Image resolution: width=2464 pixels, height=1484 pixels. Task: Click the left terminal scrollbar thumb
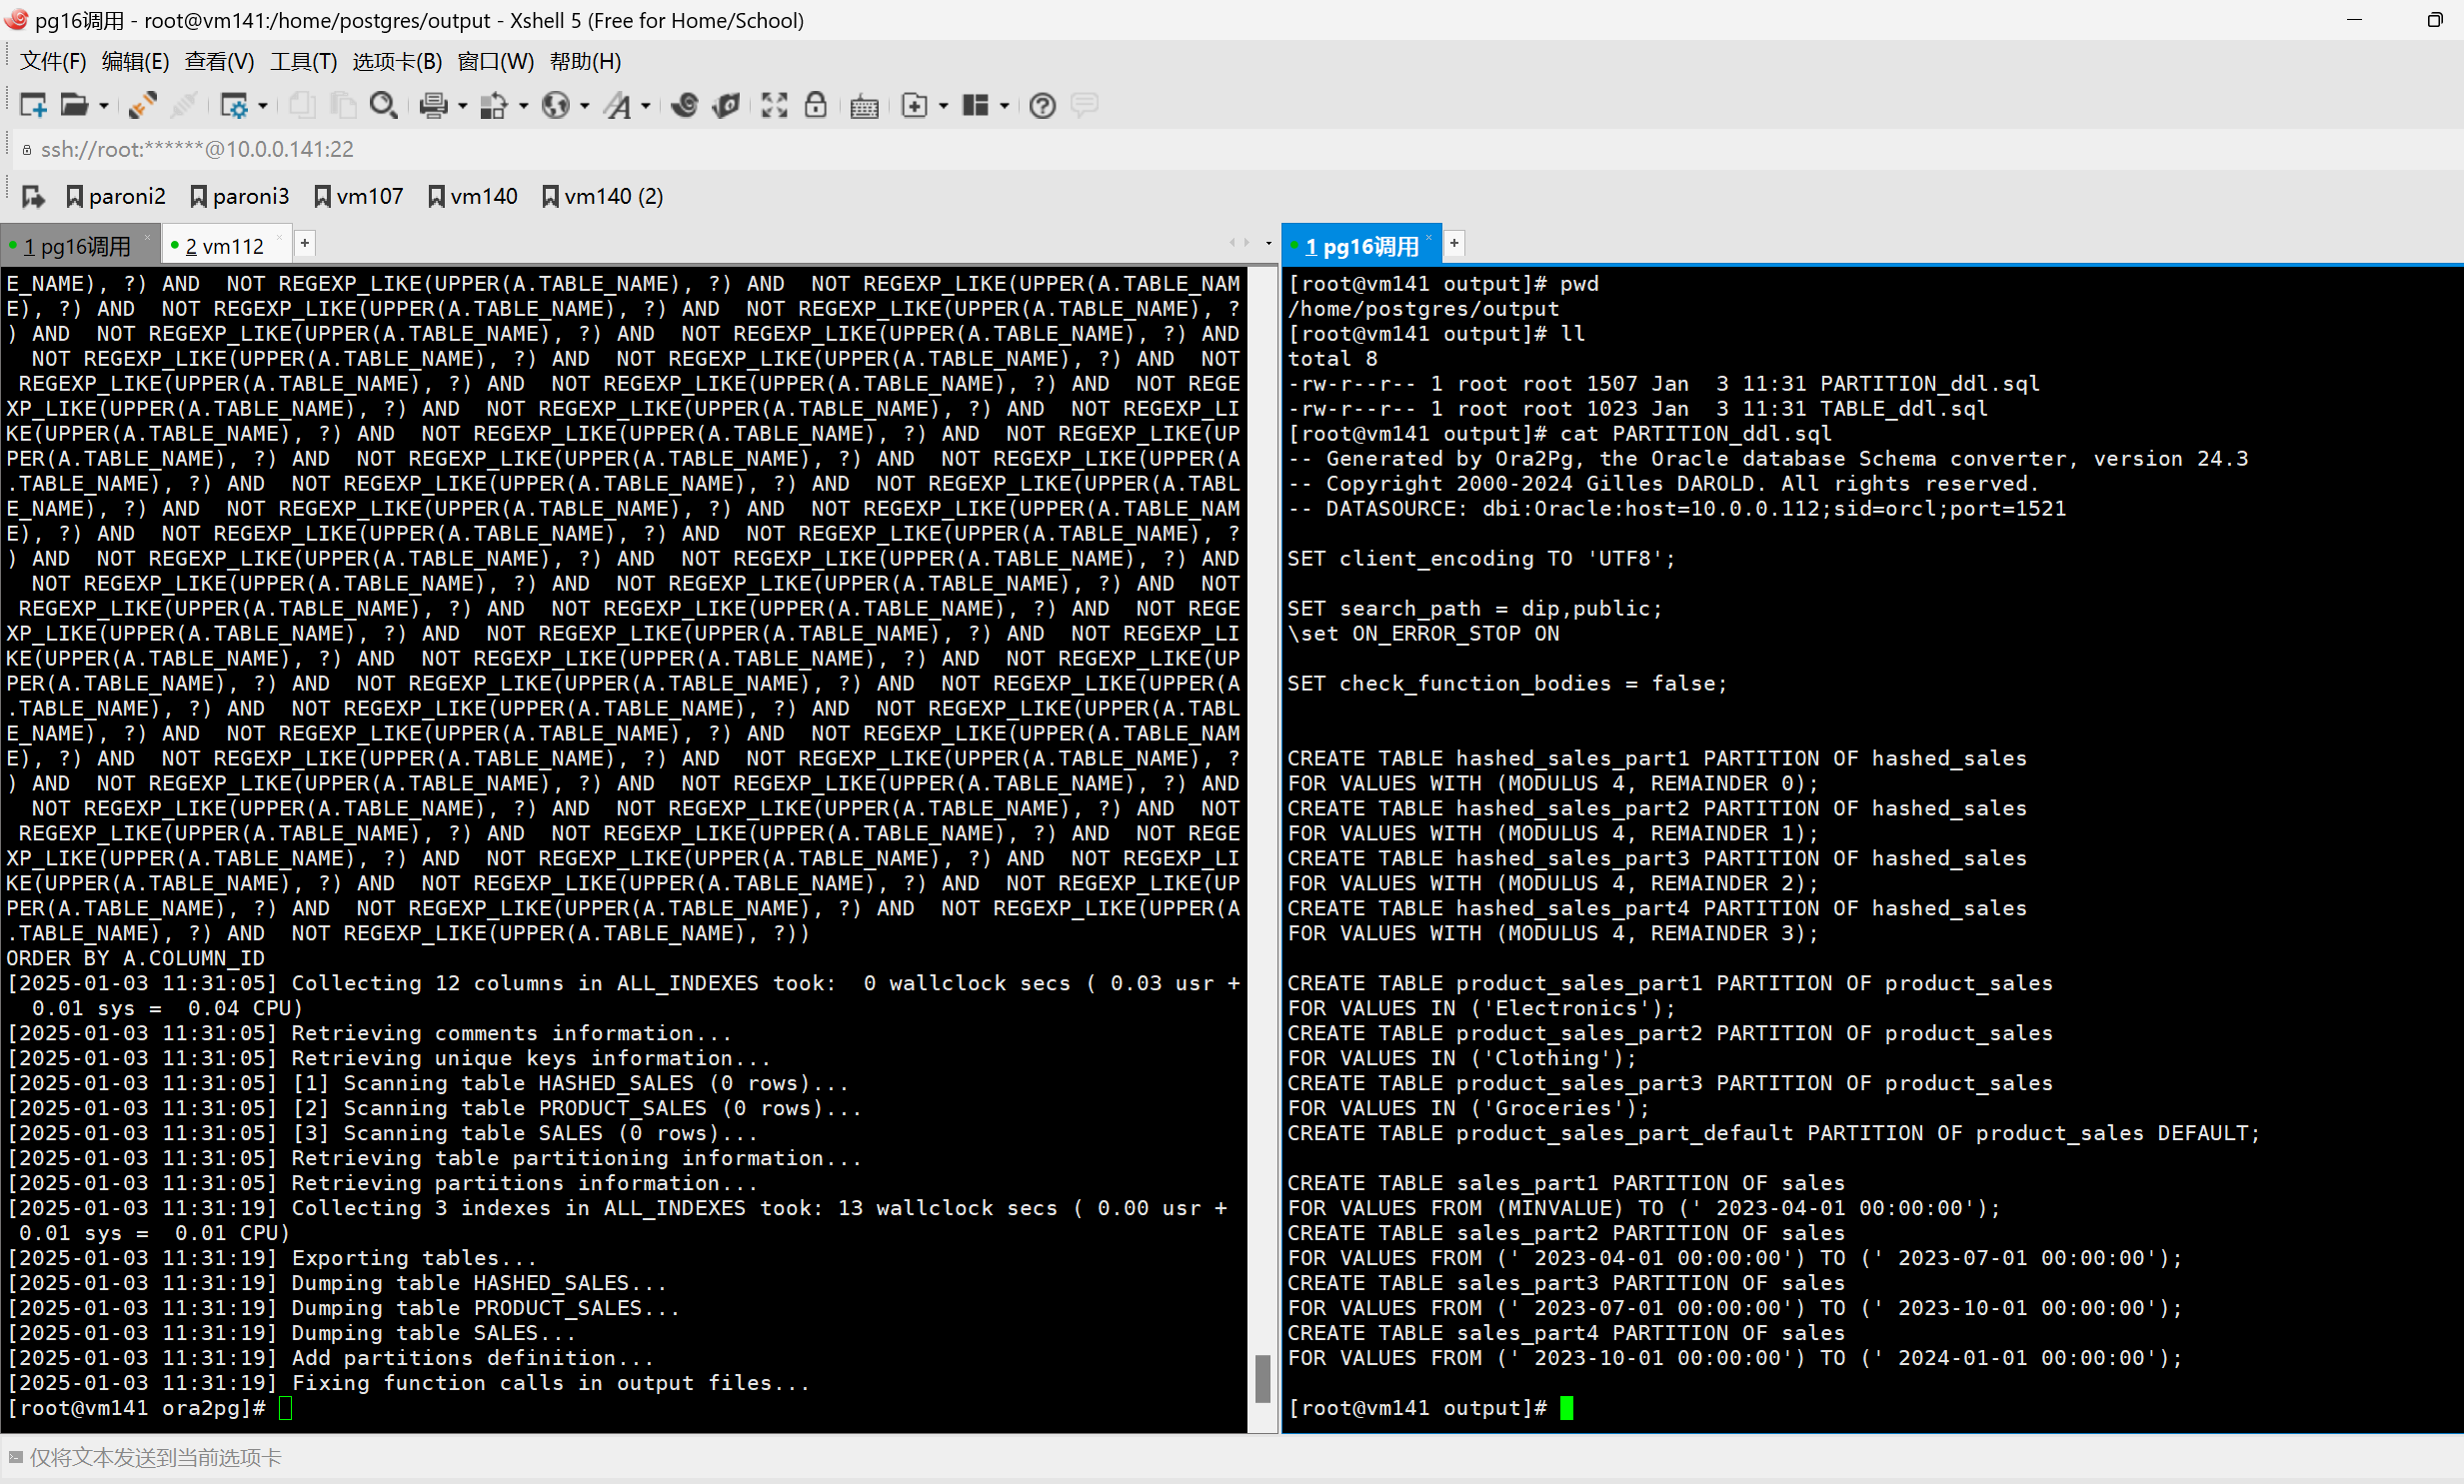pos(1262,1378)
